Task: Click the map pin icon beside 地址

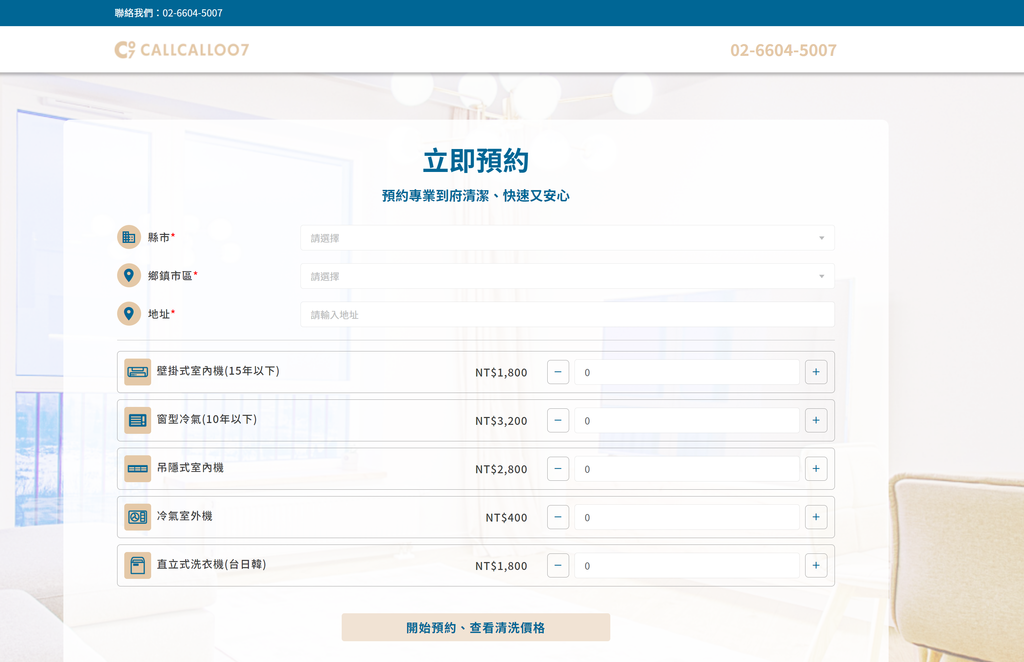Action: [129, 314]
